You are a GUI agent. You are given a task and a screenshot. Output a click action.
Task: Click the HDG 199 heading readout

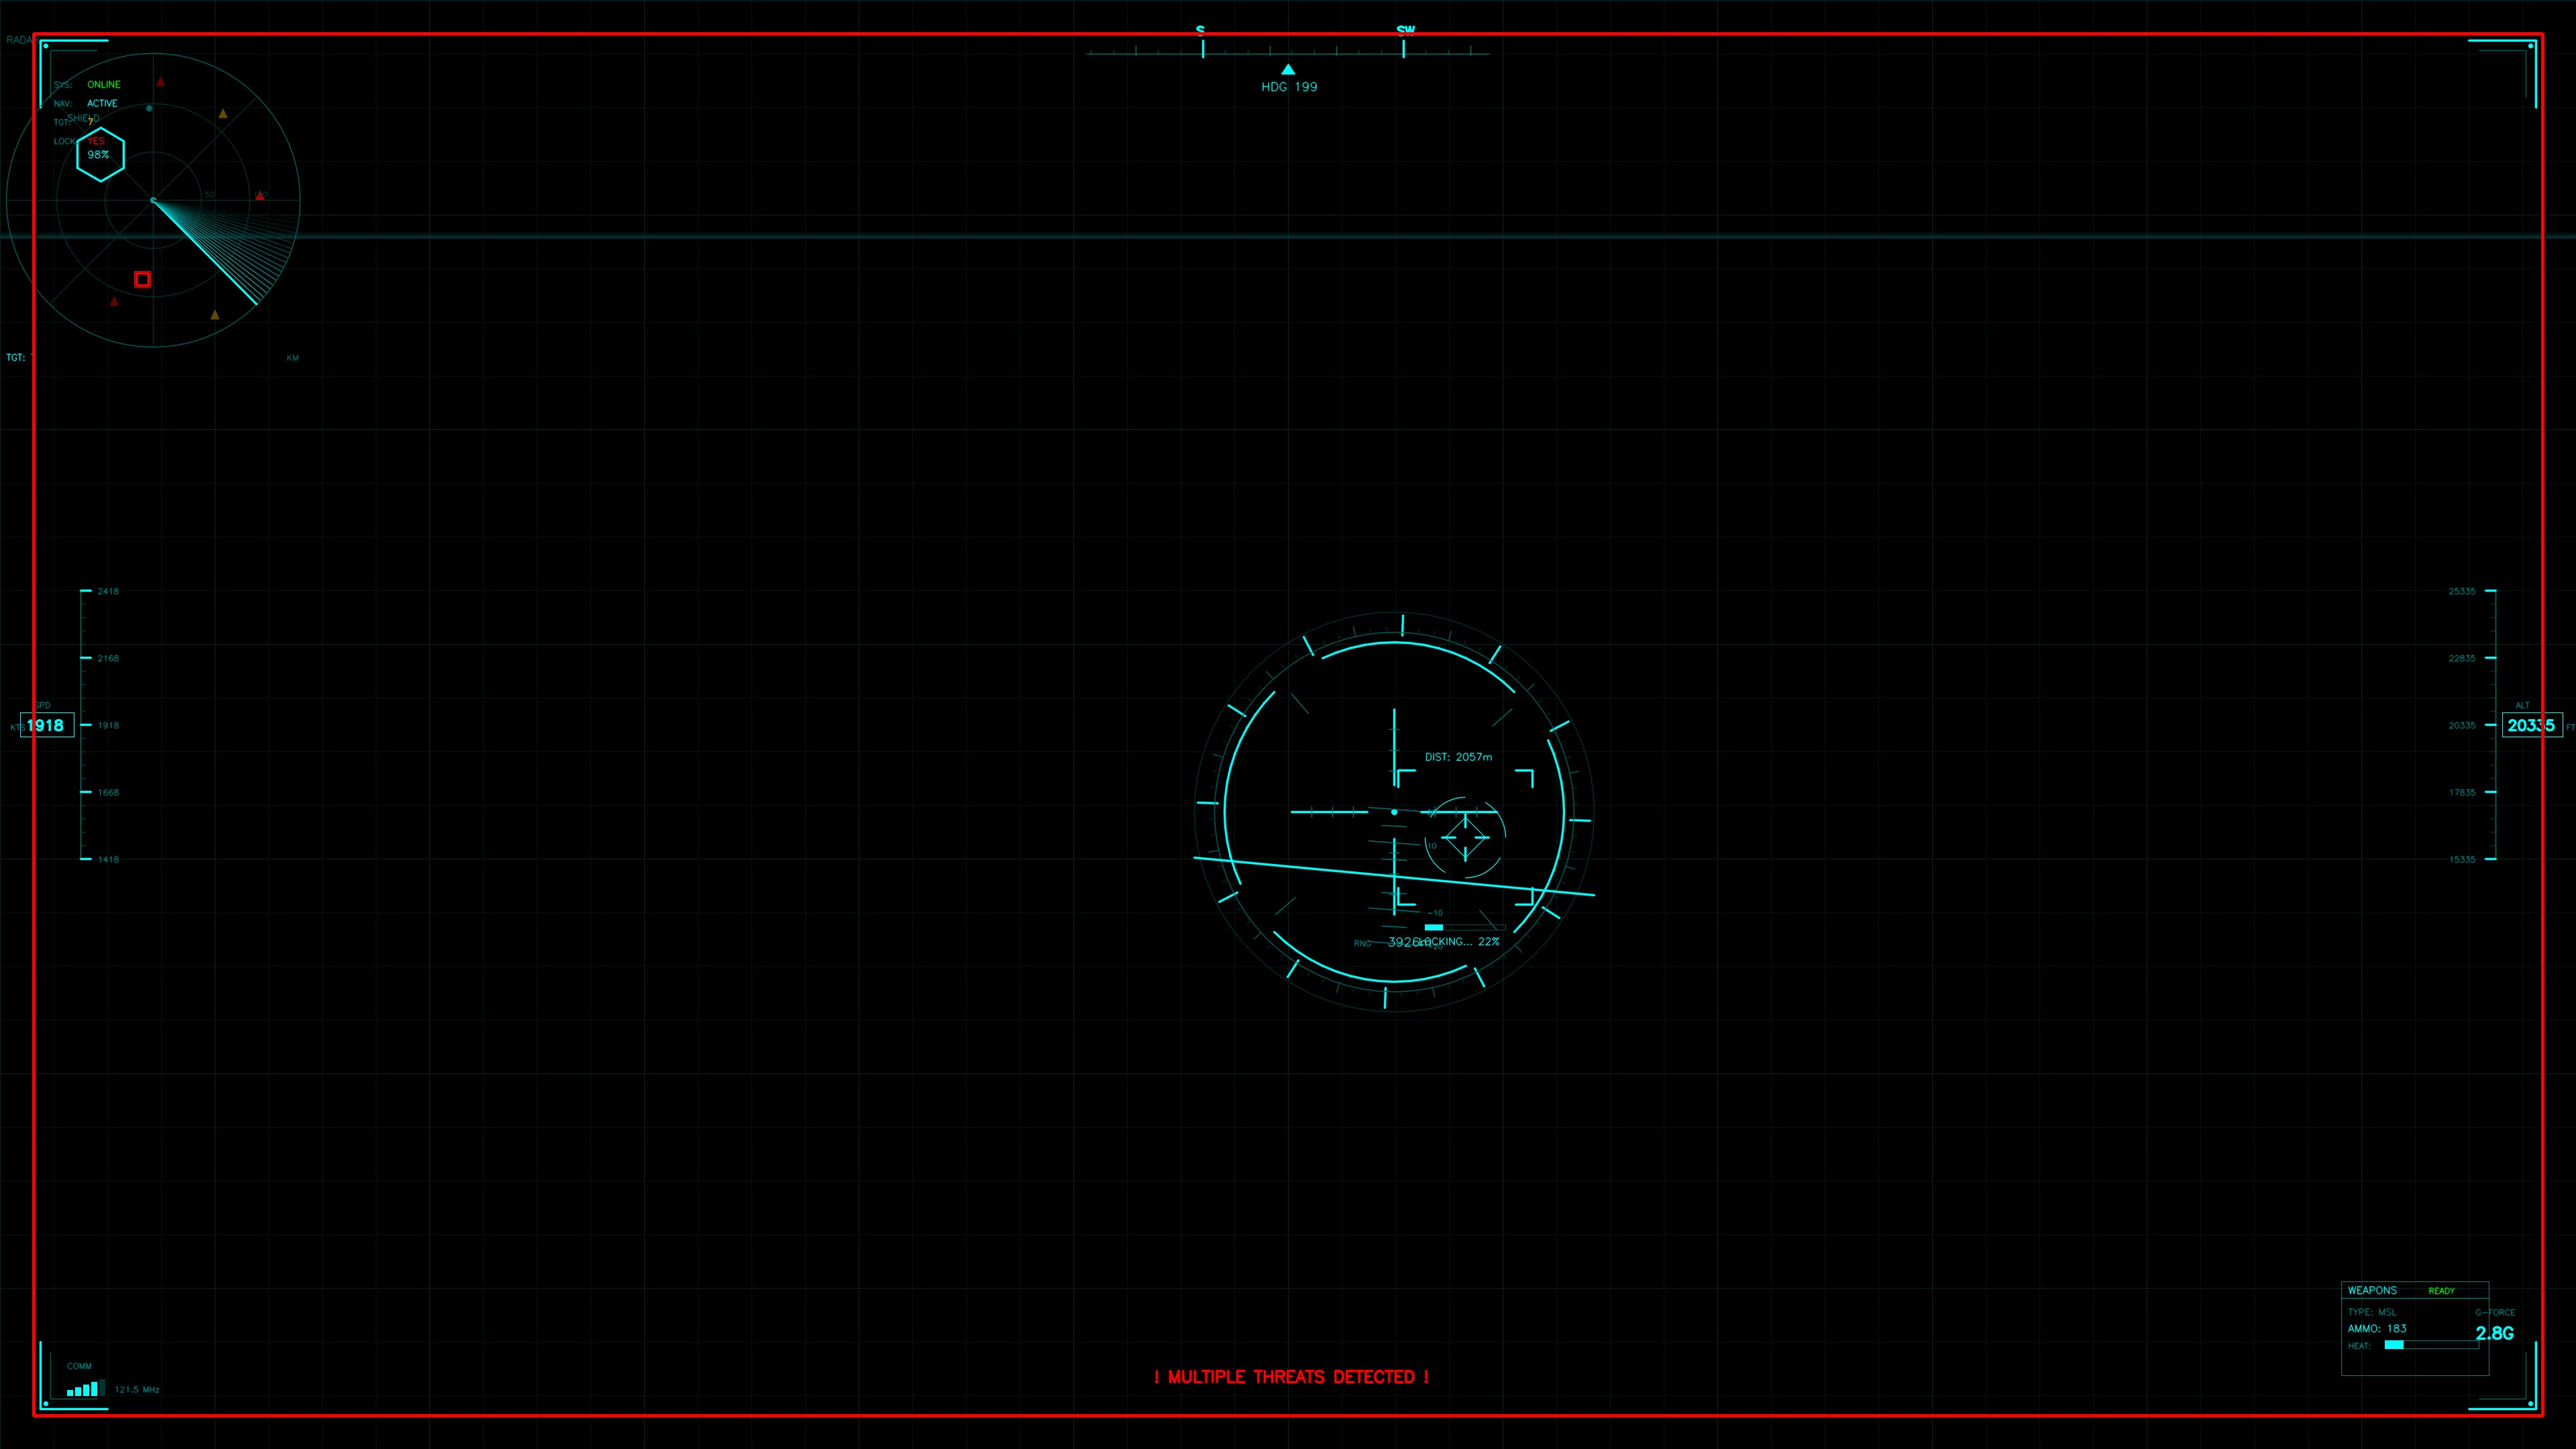point(1289,86)
